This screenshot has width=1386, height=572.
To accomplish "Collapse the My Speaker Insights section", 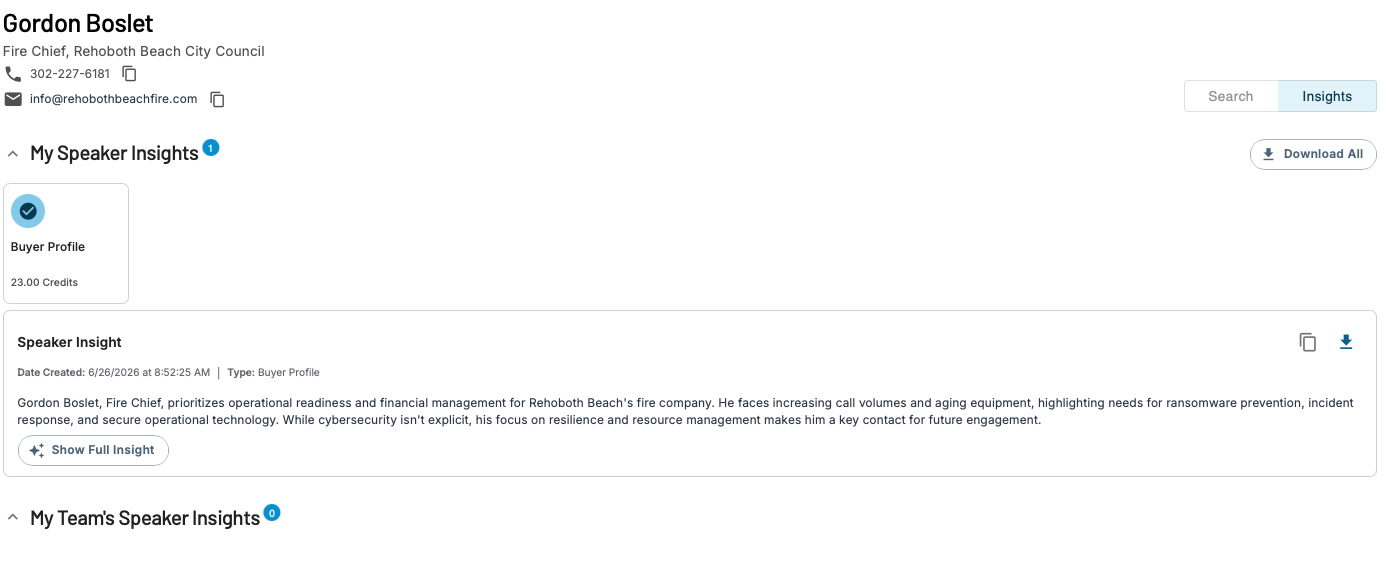I will (x=13, y=154).
